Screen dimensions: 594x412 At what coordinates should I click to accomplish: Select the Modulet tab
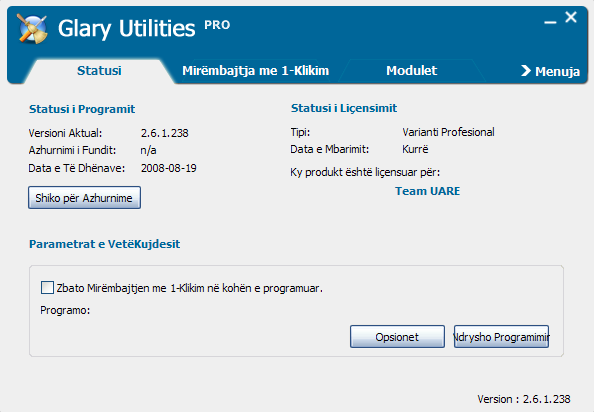coord(411,70)
